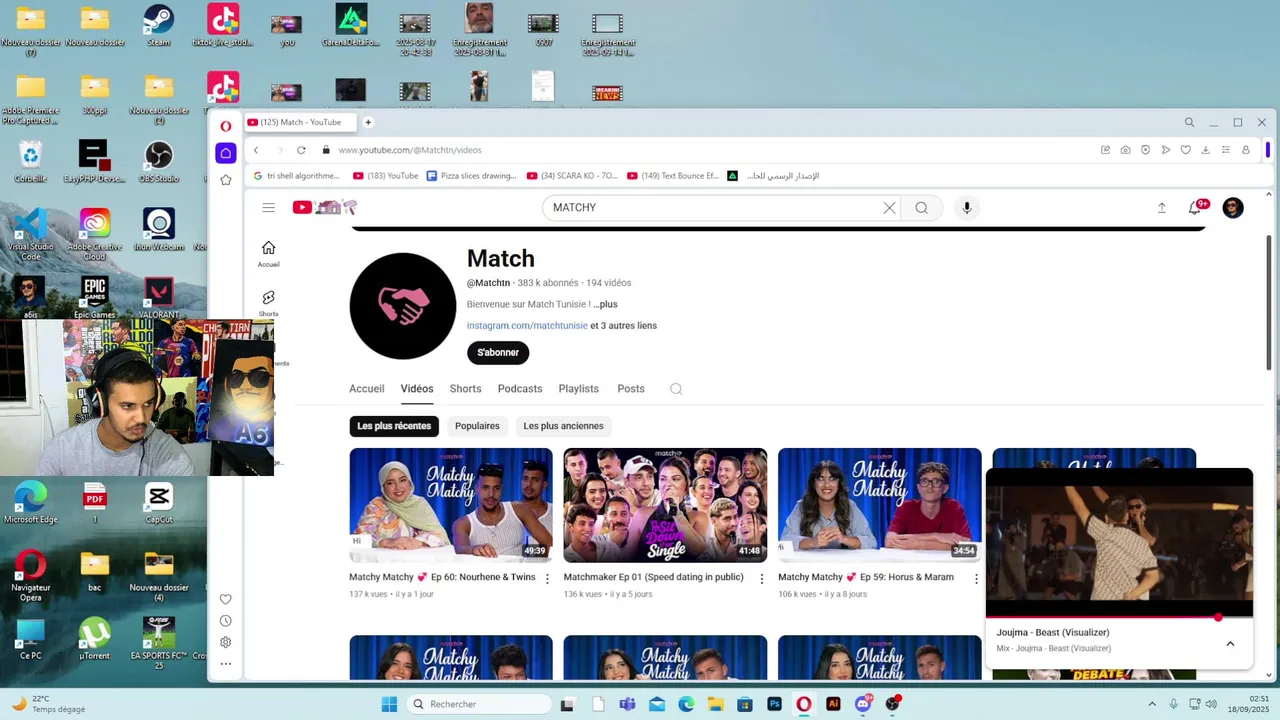Open bookmarks star in Opera sidebar
1280x720 pixels.
(226, 180)
